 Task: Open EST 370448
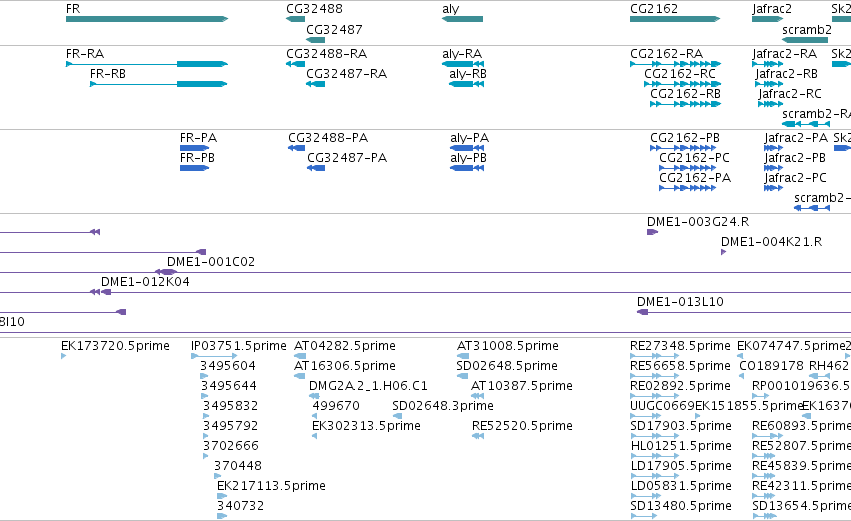click(x=238, y=466)
